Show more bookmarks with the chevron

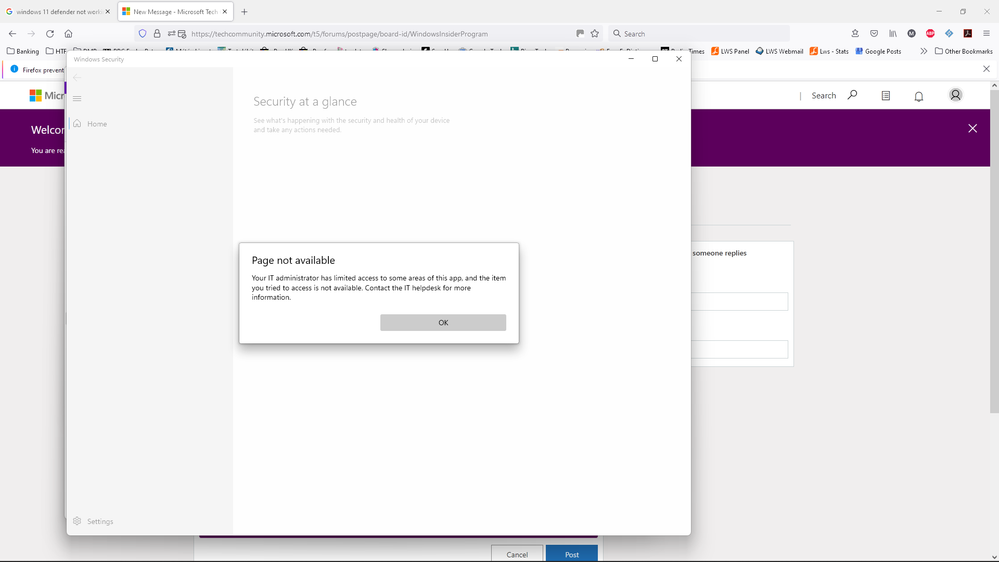click(x=923, y=51)
